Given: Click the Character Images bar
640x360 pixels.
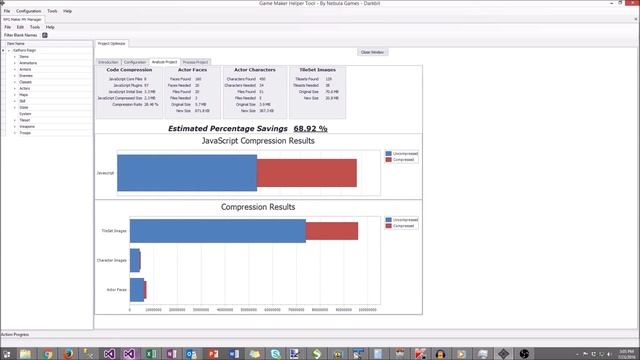Looking at the screenshot, I should click(x=135, y=260).
